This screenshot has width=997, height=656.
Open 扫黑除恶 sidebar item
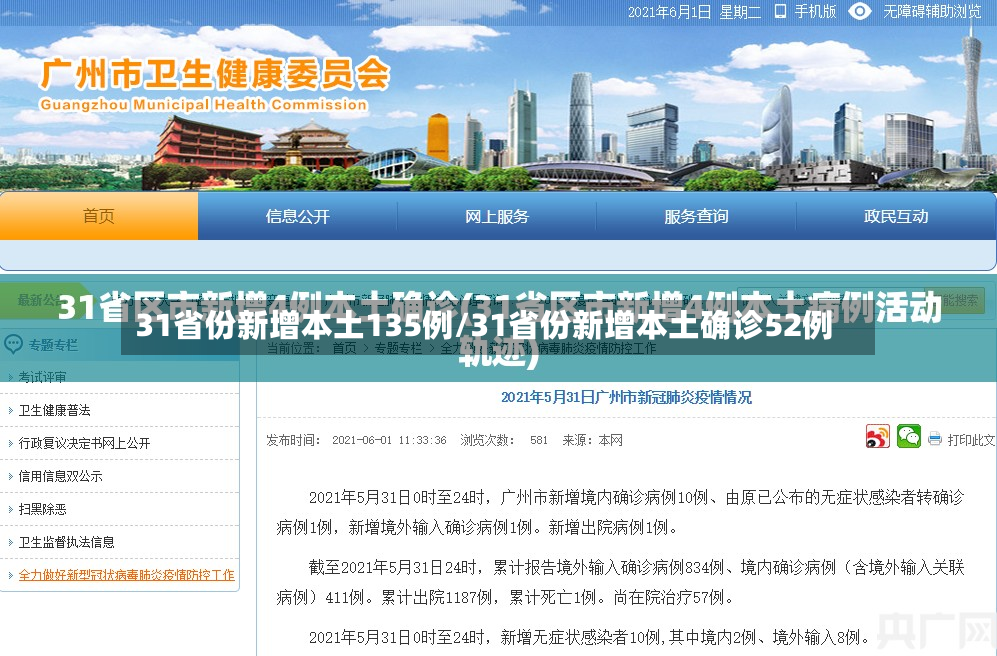[x=43, y=510]
